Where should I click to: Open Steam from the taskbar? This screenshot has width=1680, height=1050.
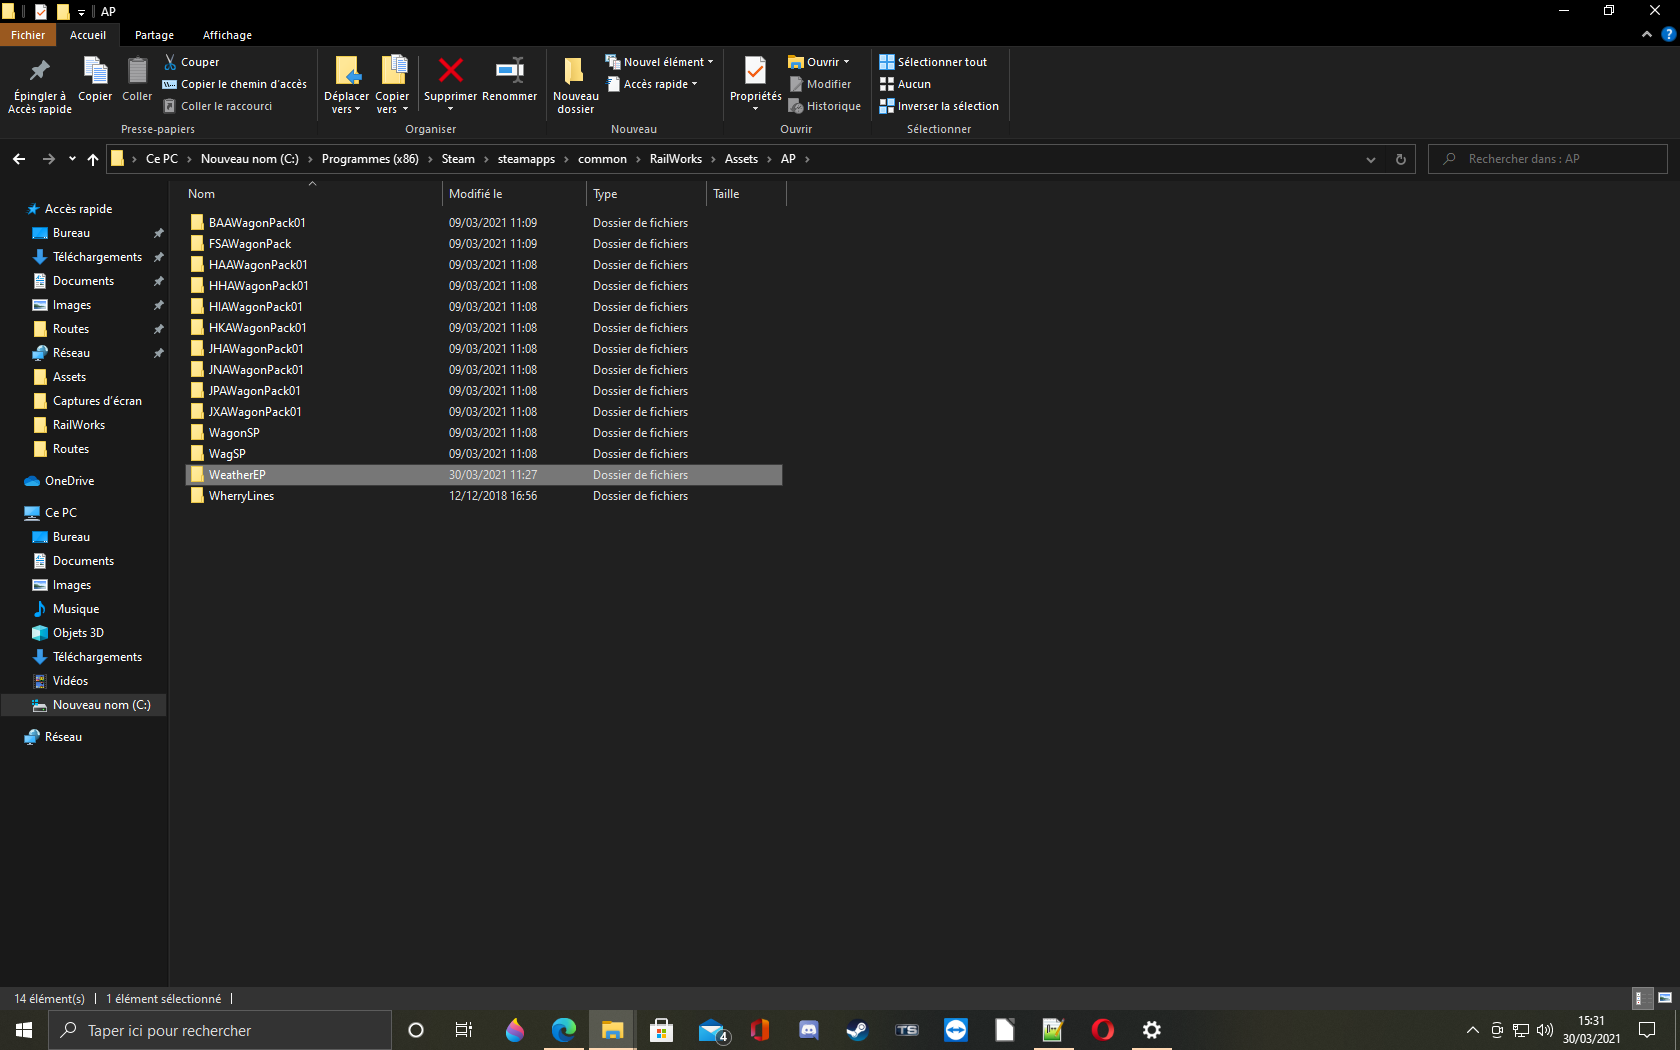coord(858,1030)
